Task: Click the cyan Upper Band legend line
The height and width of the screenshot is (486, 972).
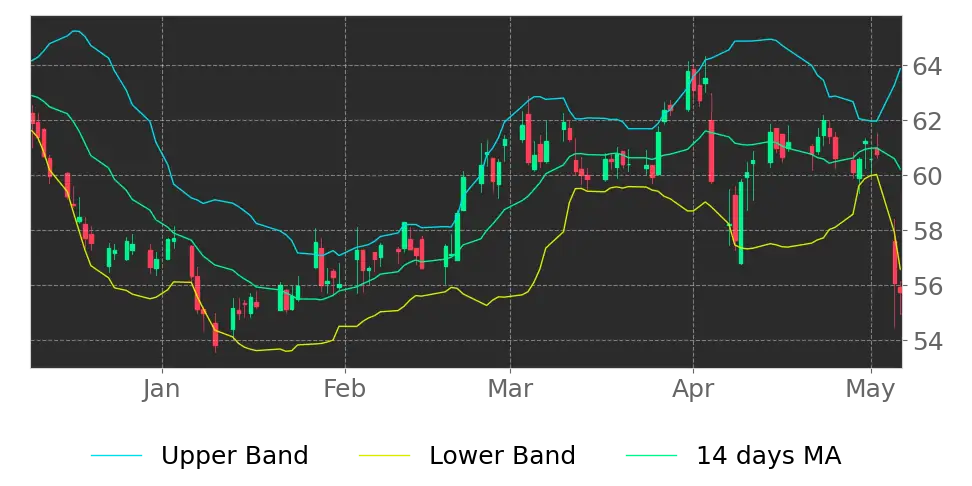Action: [117, 457]
